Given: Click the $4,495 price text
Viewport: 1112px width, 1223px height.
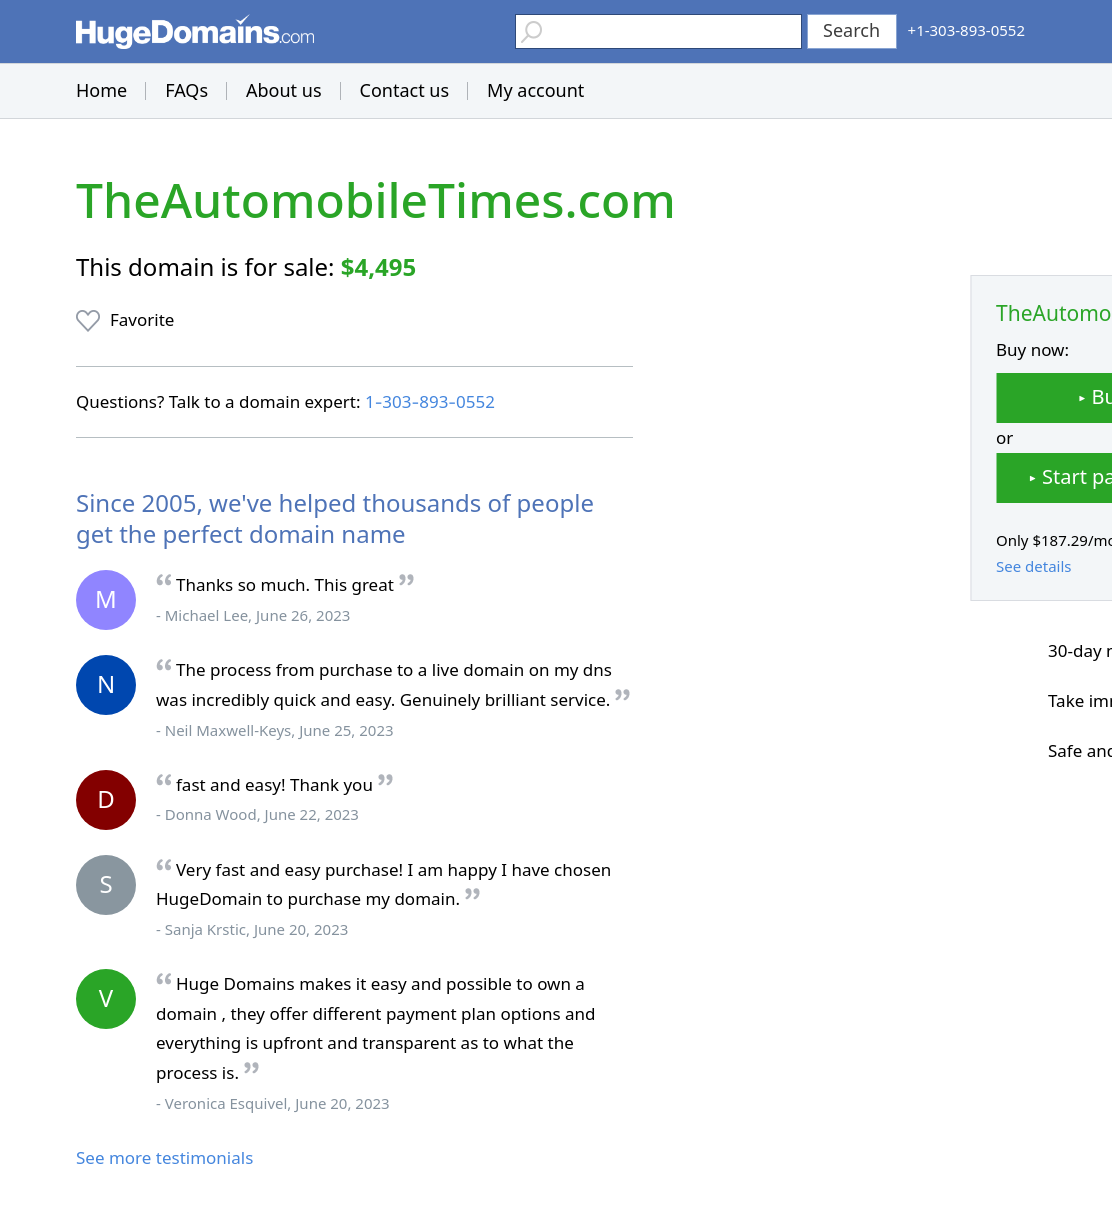Looking at the screenshot, I should tap(378, 268).
